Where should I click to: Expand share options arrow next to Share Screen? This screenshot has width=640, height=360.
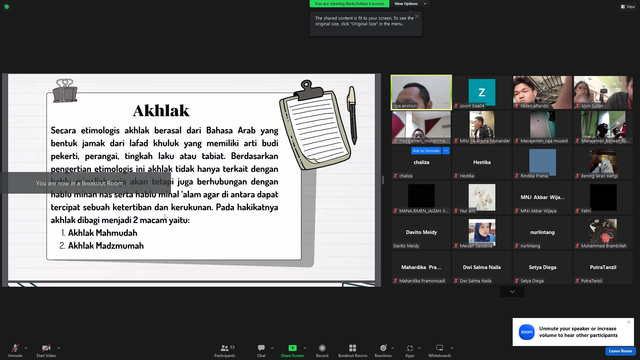(x=305, y=348)
